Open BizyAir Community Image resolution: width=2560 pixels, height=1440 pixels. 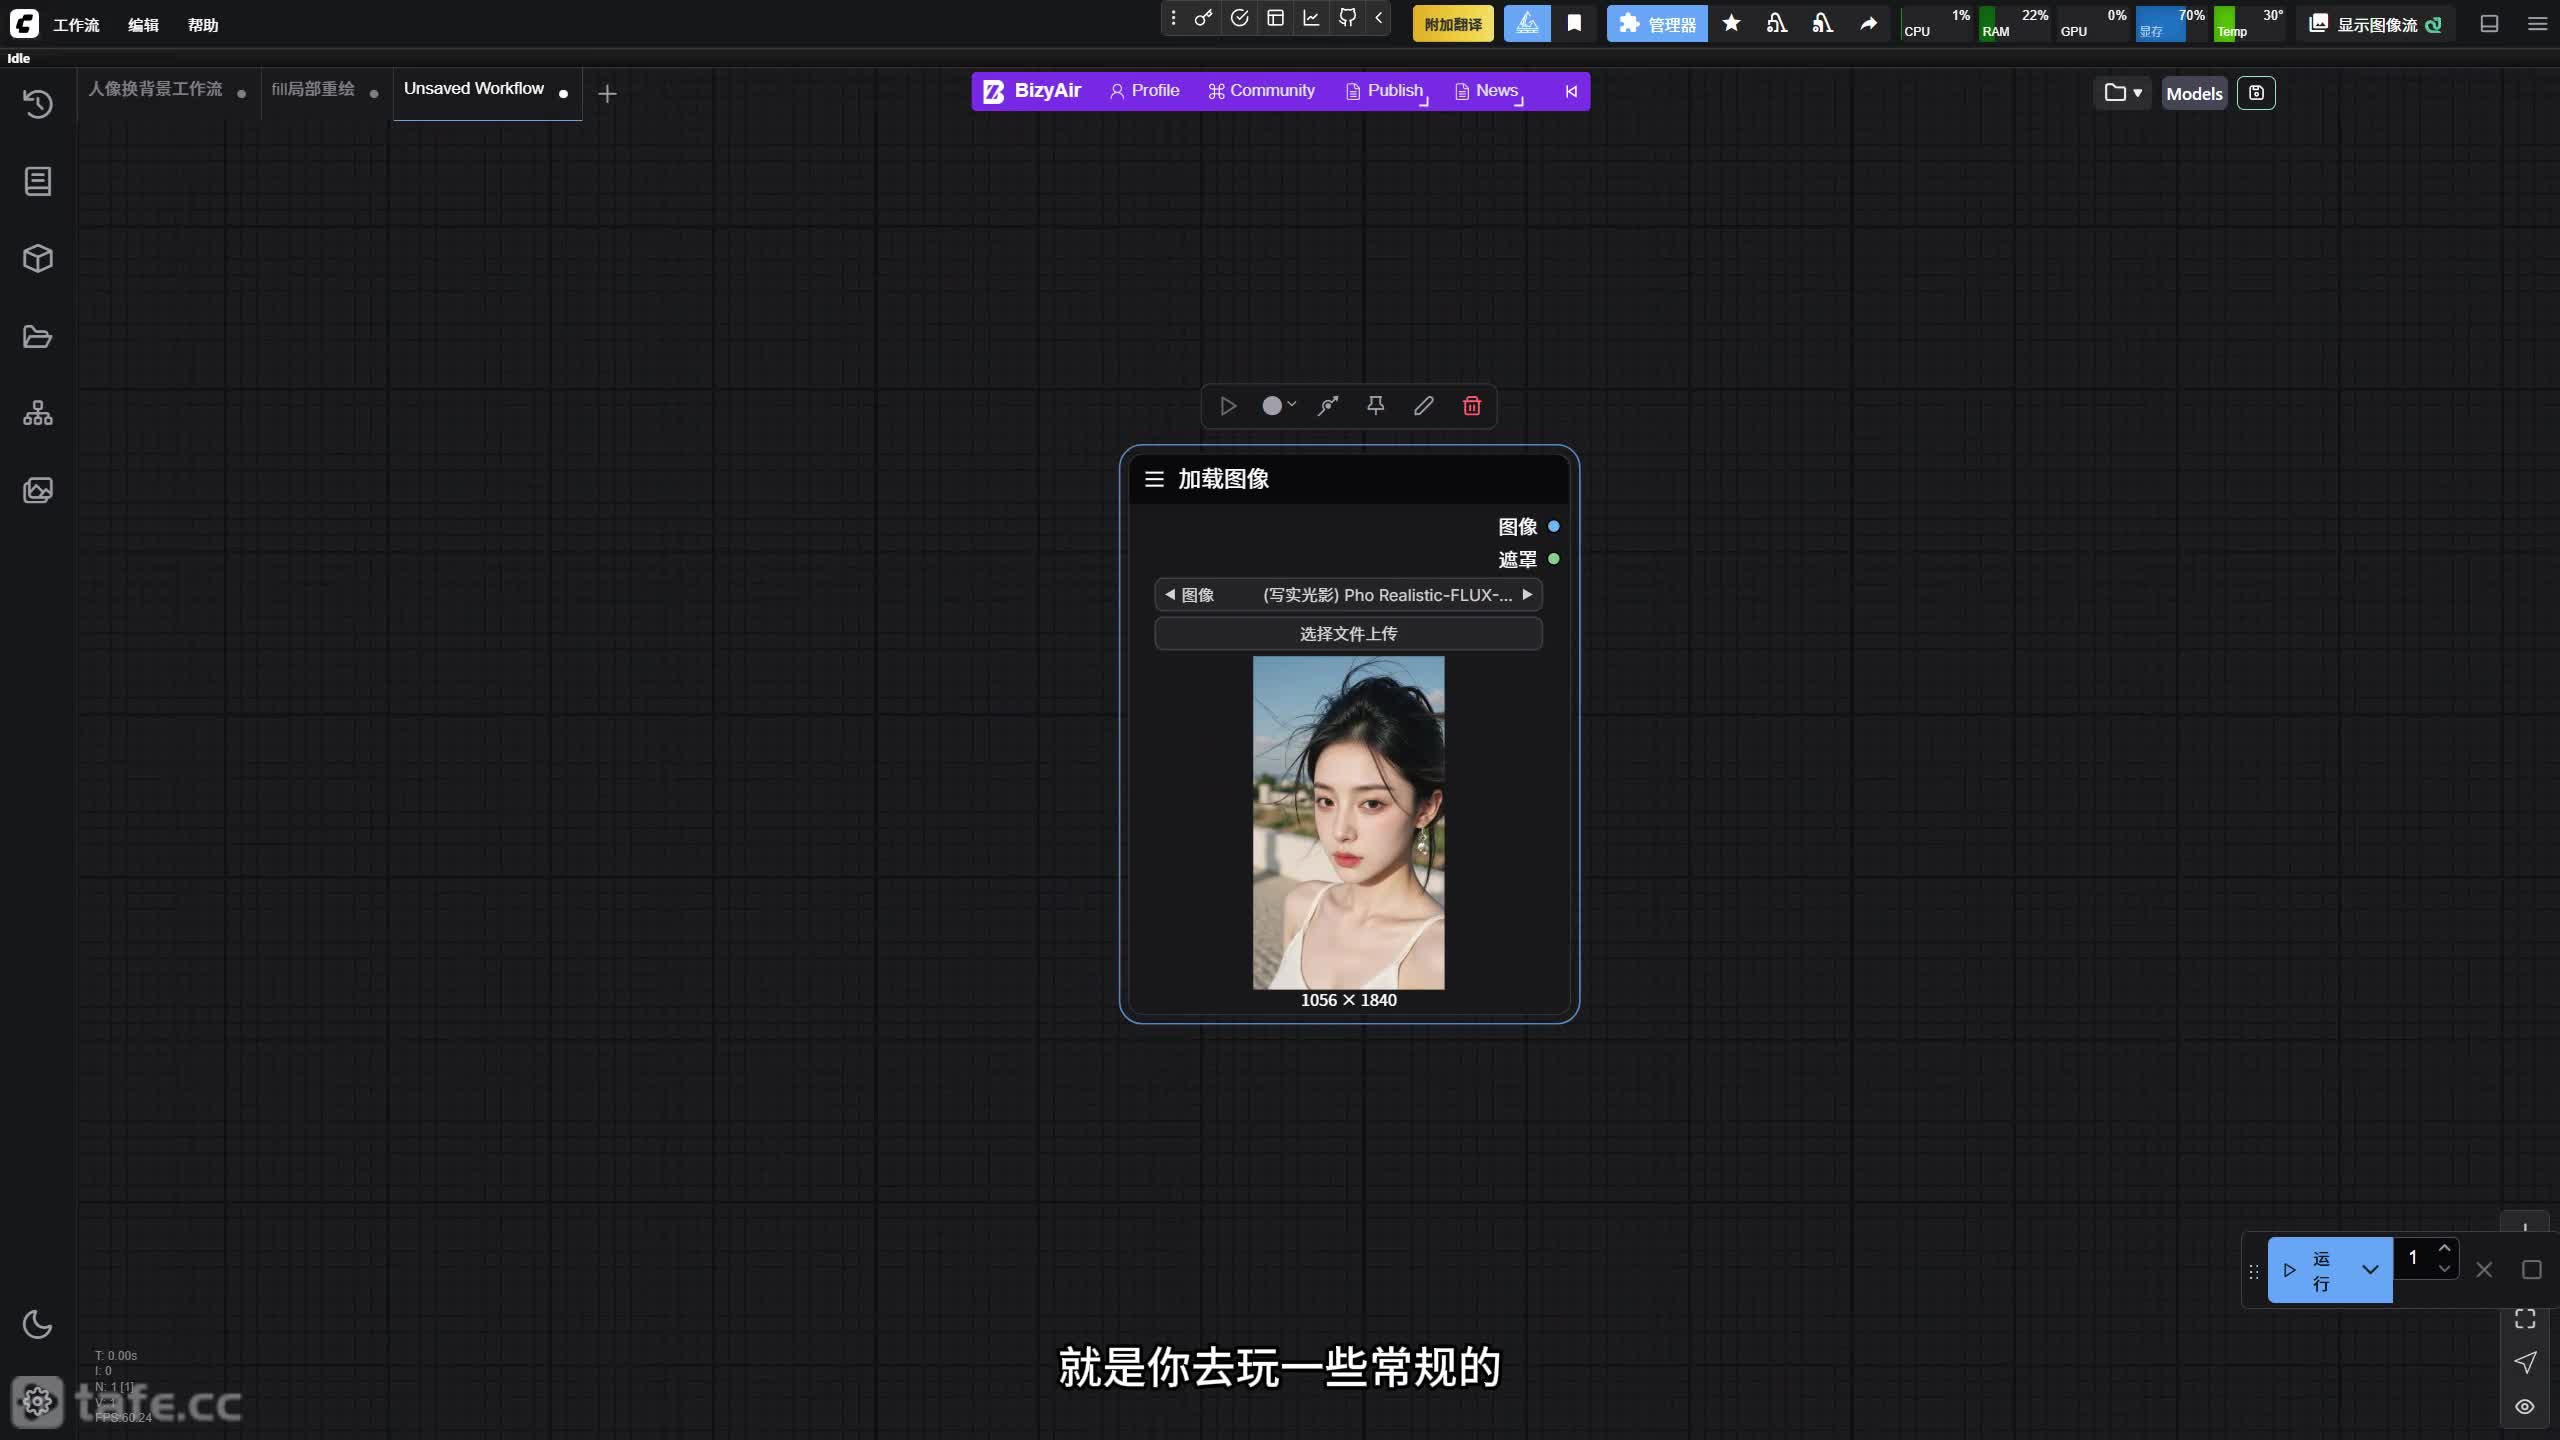pyautogui.click(x=1262, y=91)
